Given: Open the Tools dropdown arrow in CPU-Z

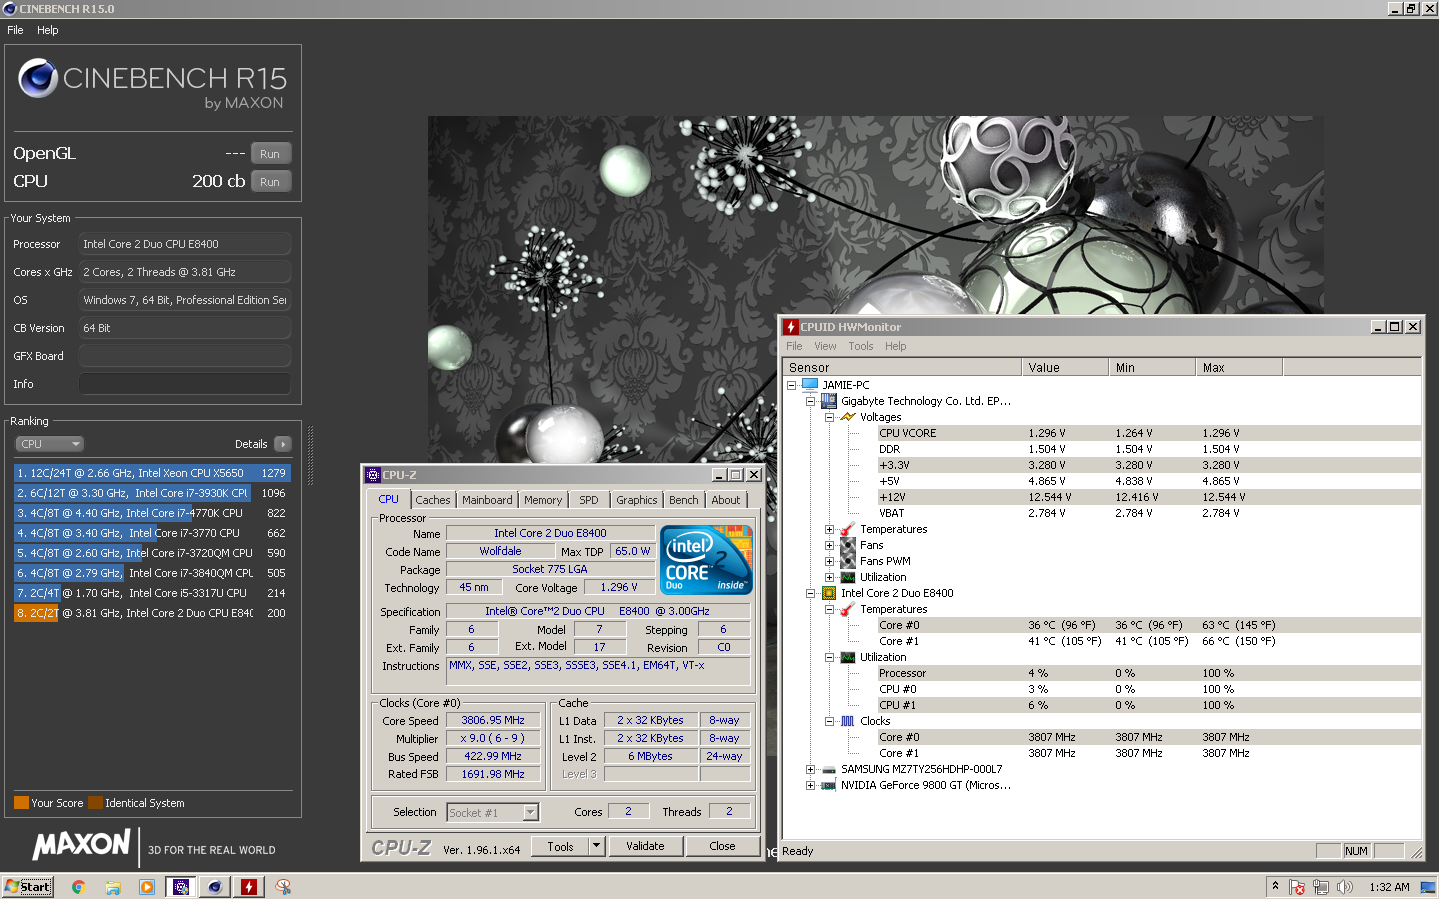Looking at the screenshot, I should pyautogui.click(x=597, y=846).
